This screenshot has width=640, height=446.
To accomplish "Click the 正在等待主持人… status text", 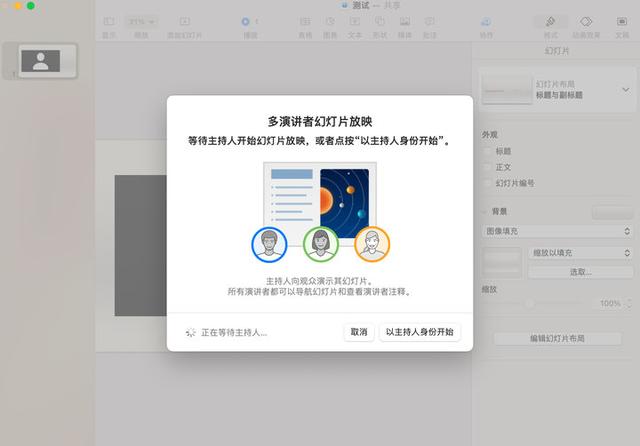I will (x=234, y=333).
